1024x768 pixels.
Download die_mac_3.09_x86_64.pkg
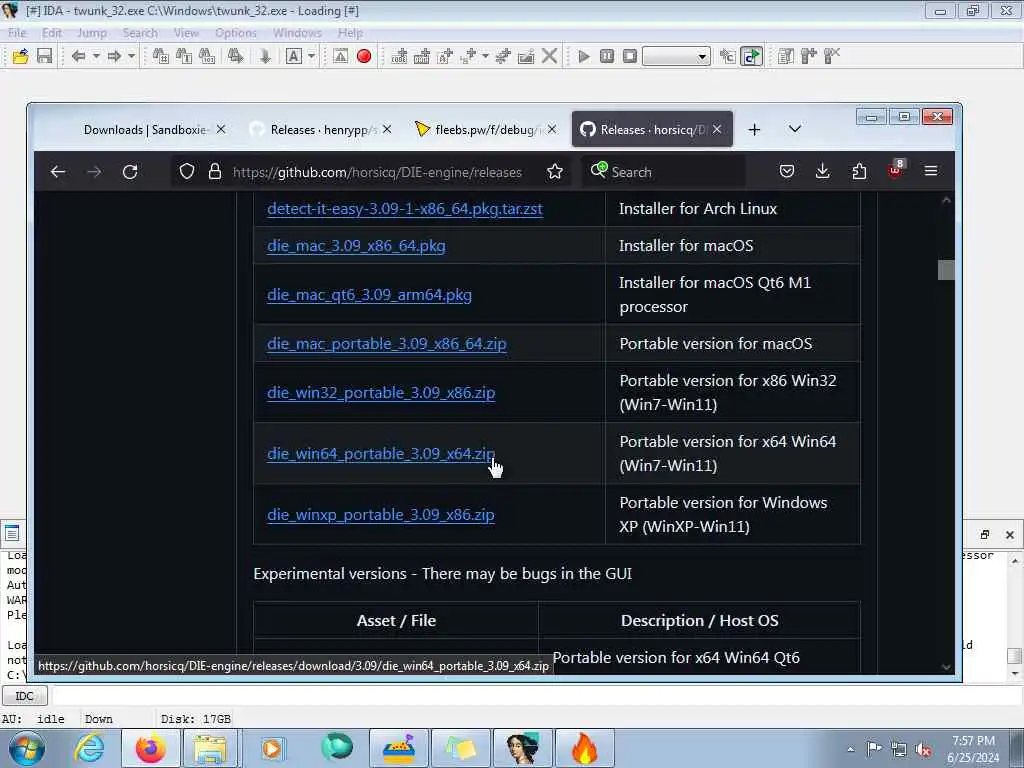click(x=357, y=246)
